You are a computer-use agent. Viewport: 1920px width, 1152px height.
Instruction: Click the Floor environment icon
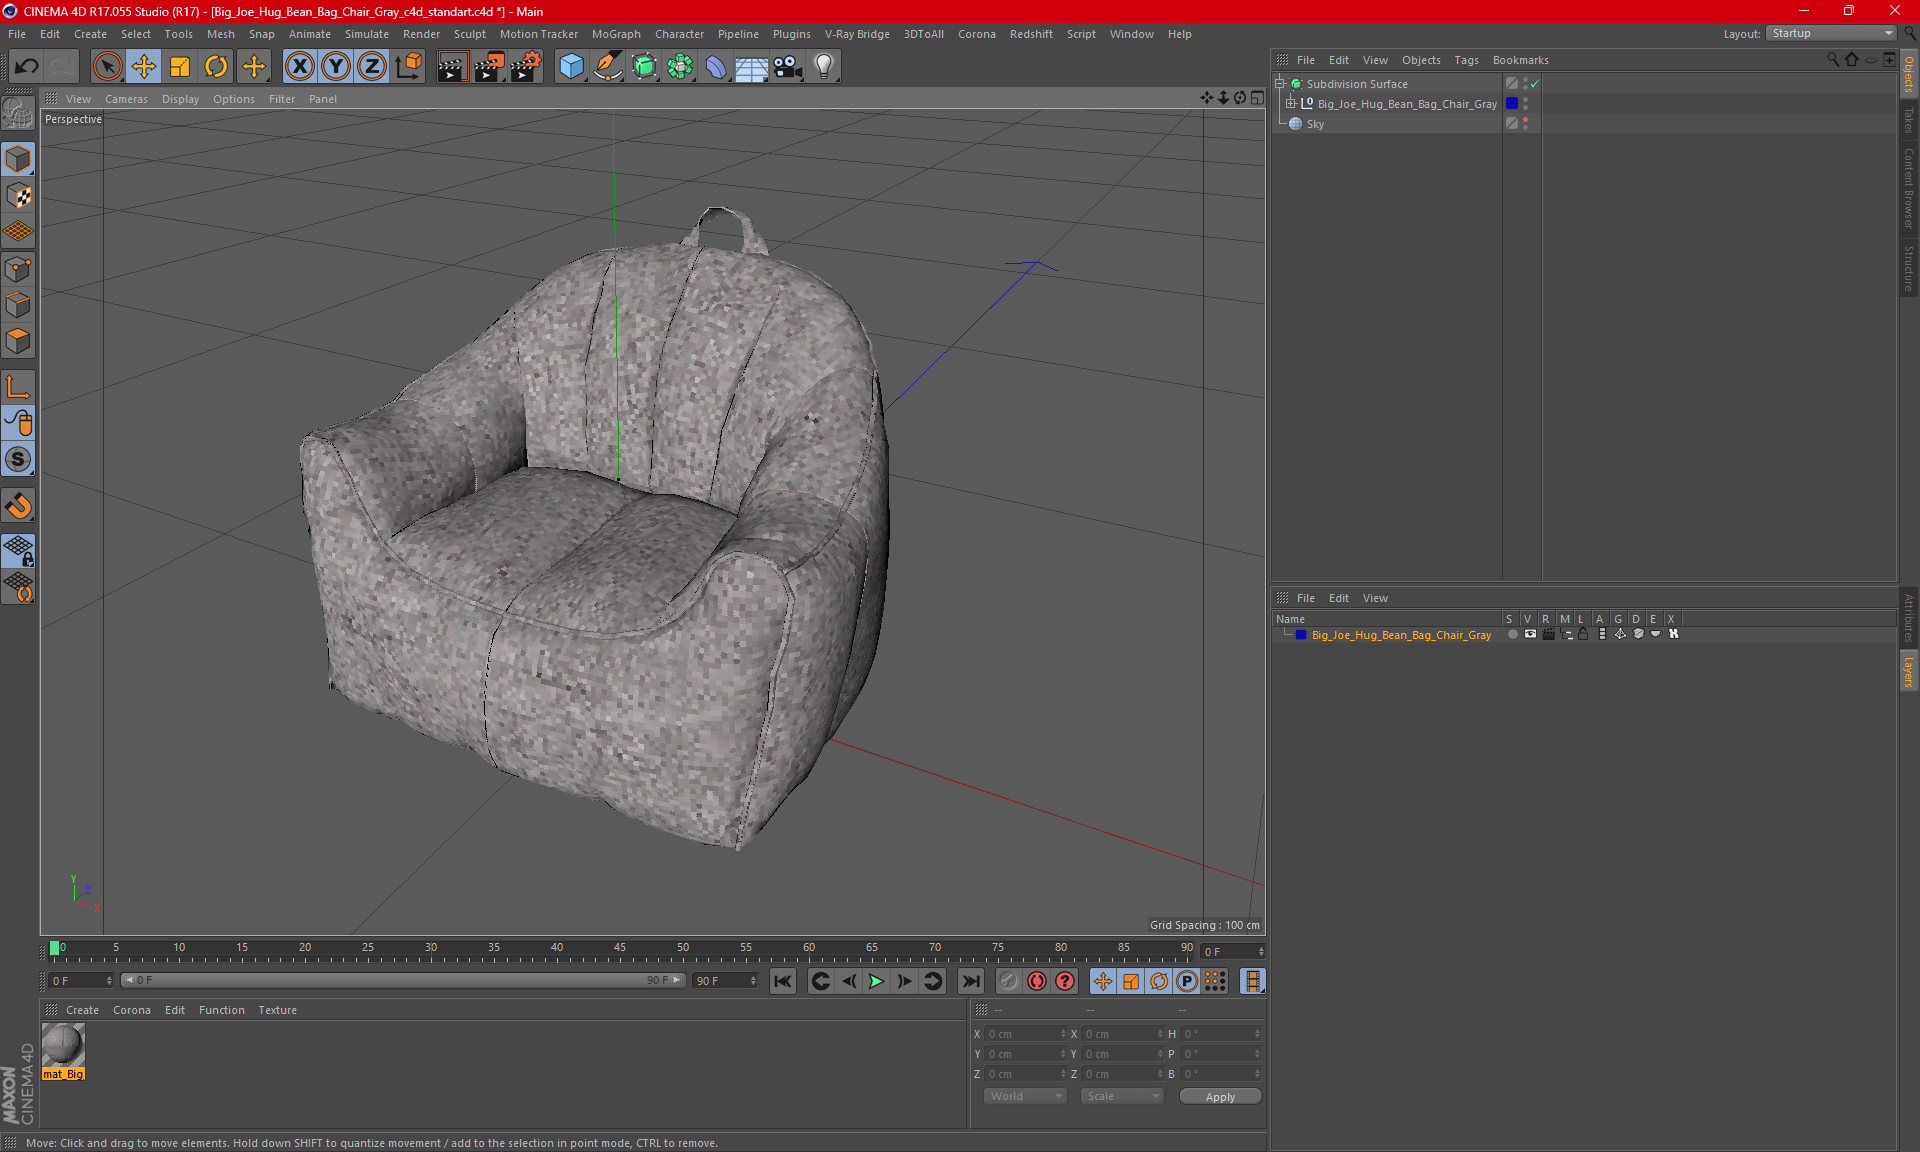point(751,67)
